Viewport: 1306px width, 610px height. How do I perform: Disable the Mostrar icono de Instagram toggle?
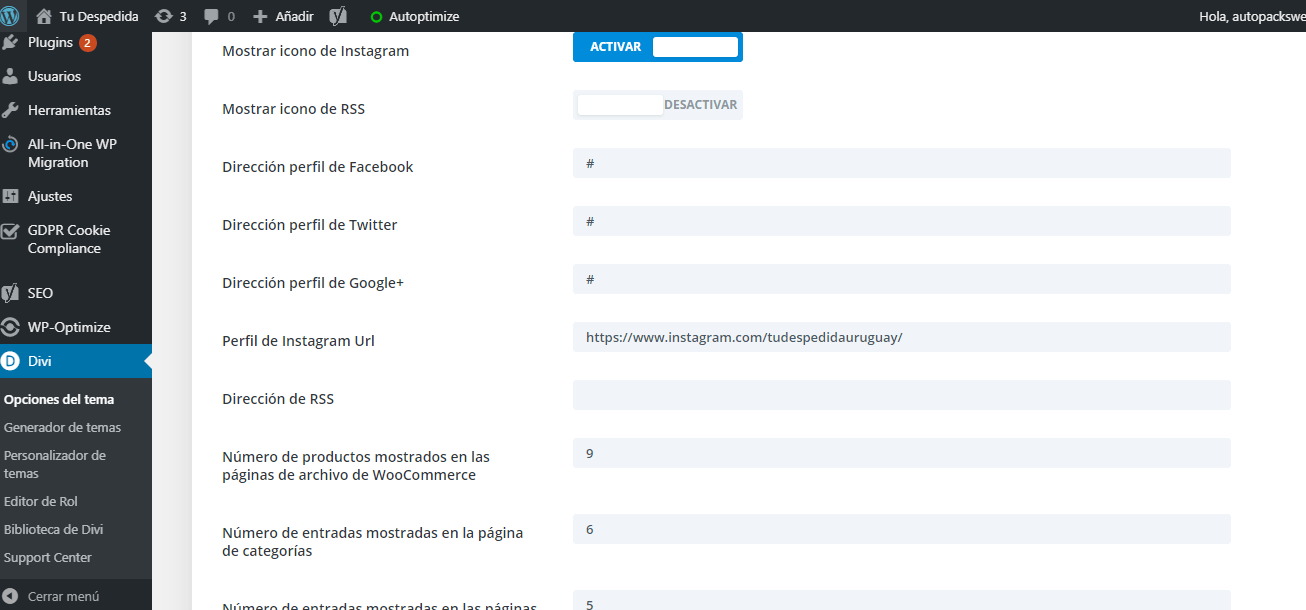tap(658, 47)
